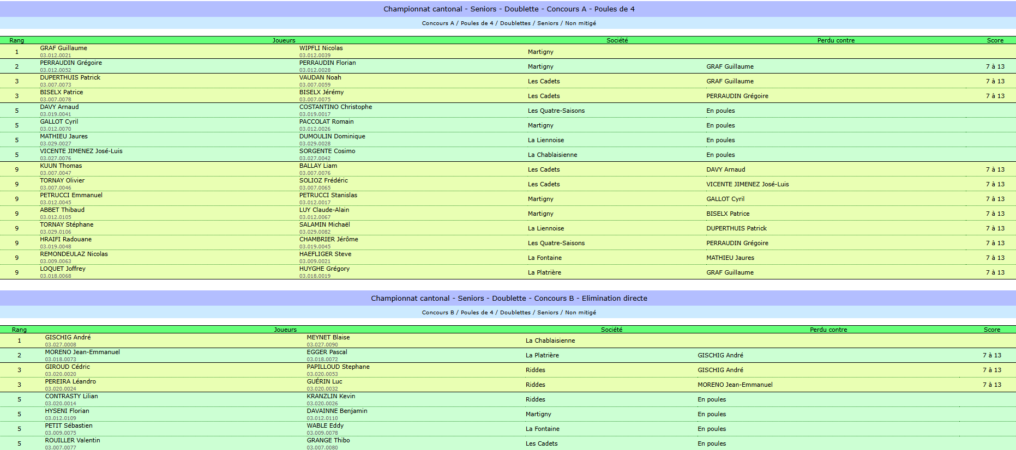Select player PEREIRA Léandro

71,382
